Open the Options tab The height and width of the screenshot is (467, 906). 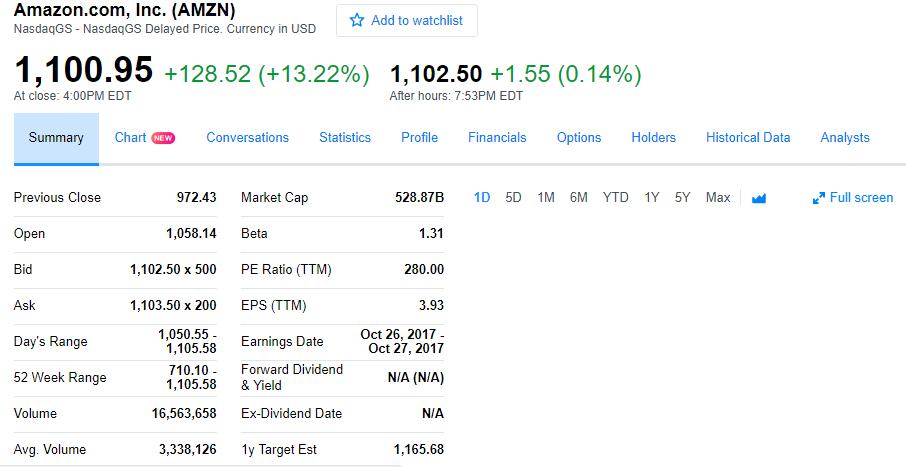579,138
